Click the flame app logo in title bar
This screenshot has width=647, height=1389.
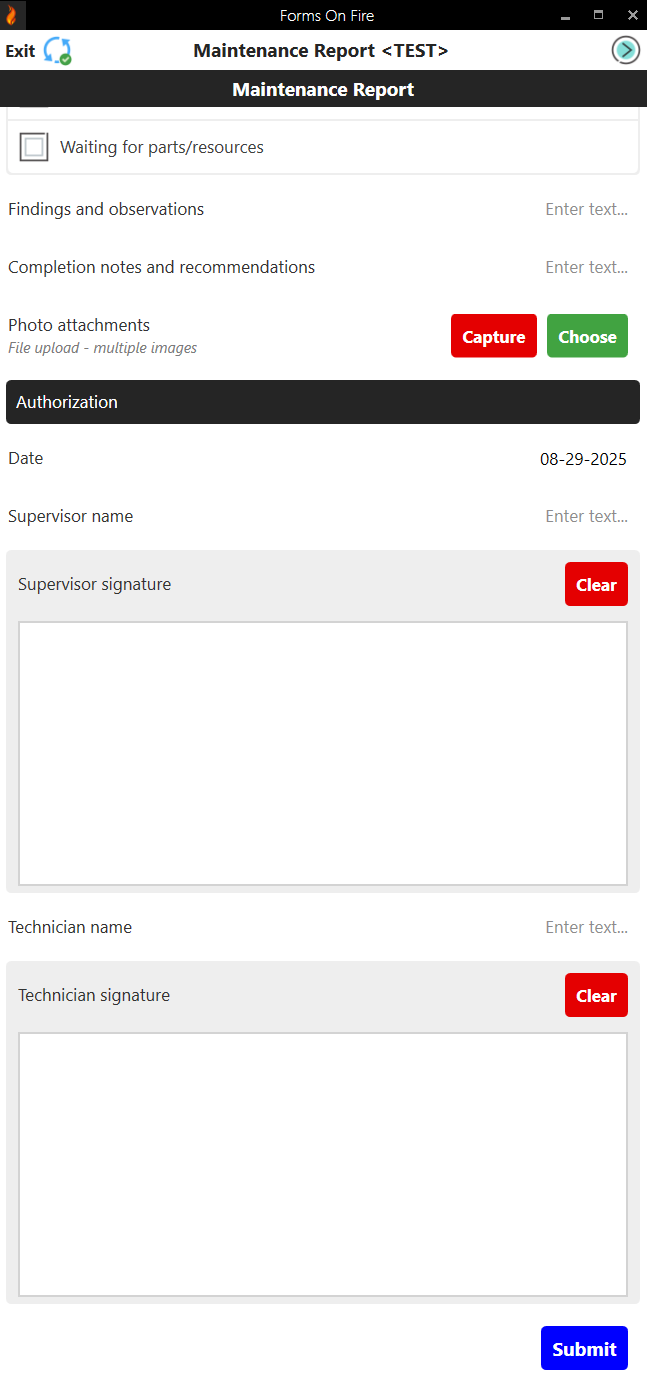(12, 15)
